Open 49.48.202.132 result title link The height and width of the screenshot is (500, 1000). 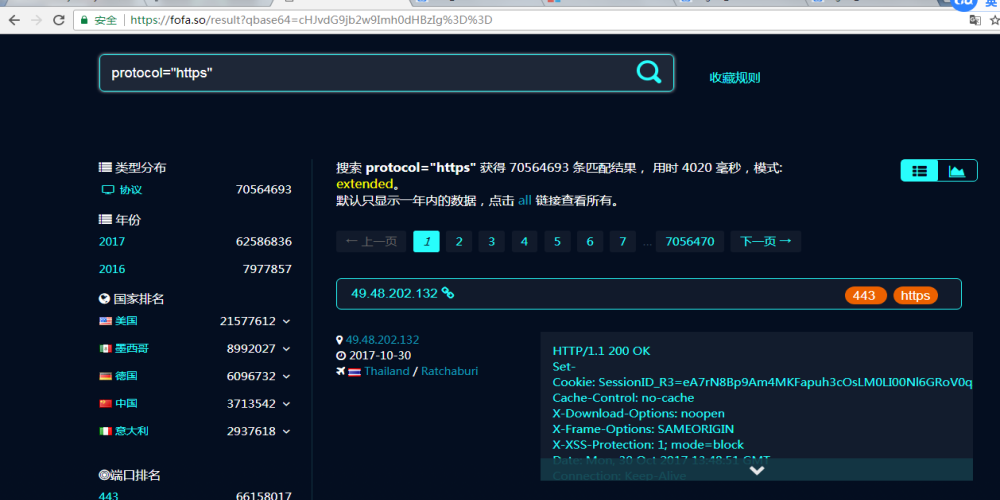(394, 293)
